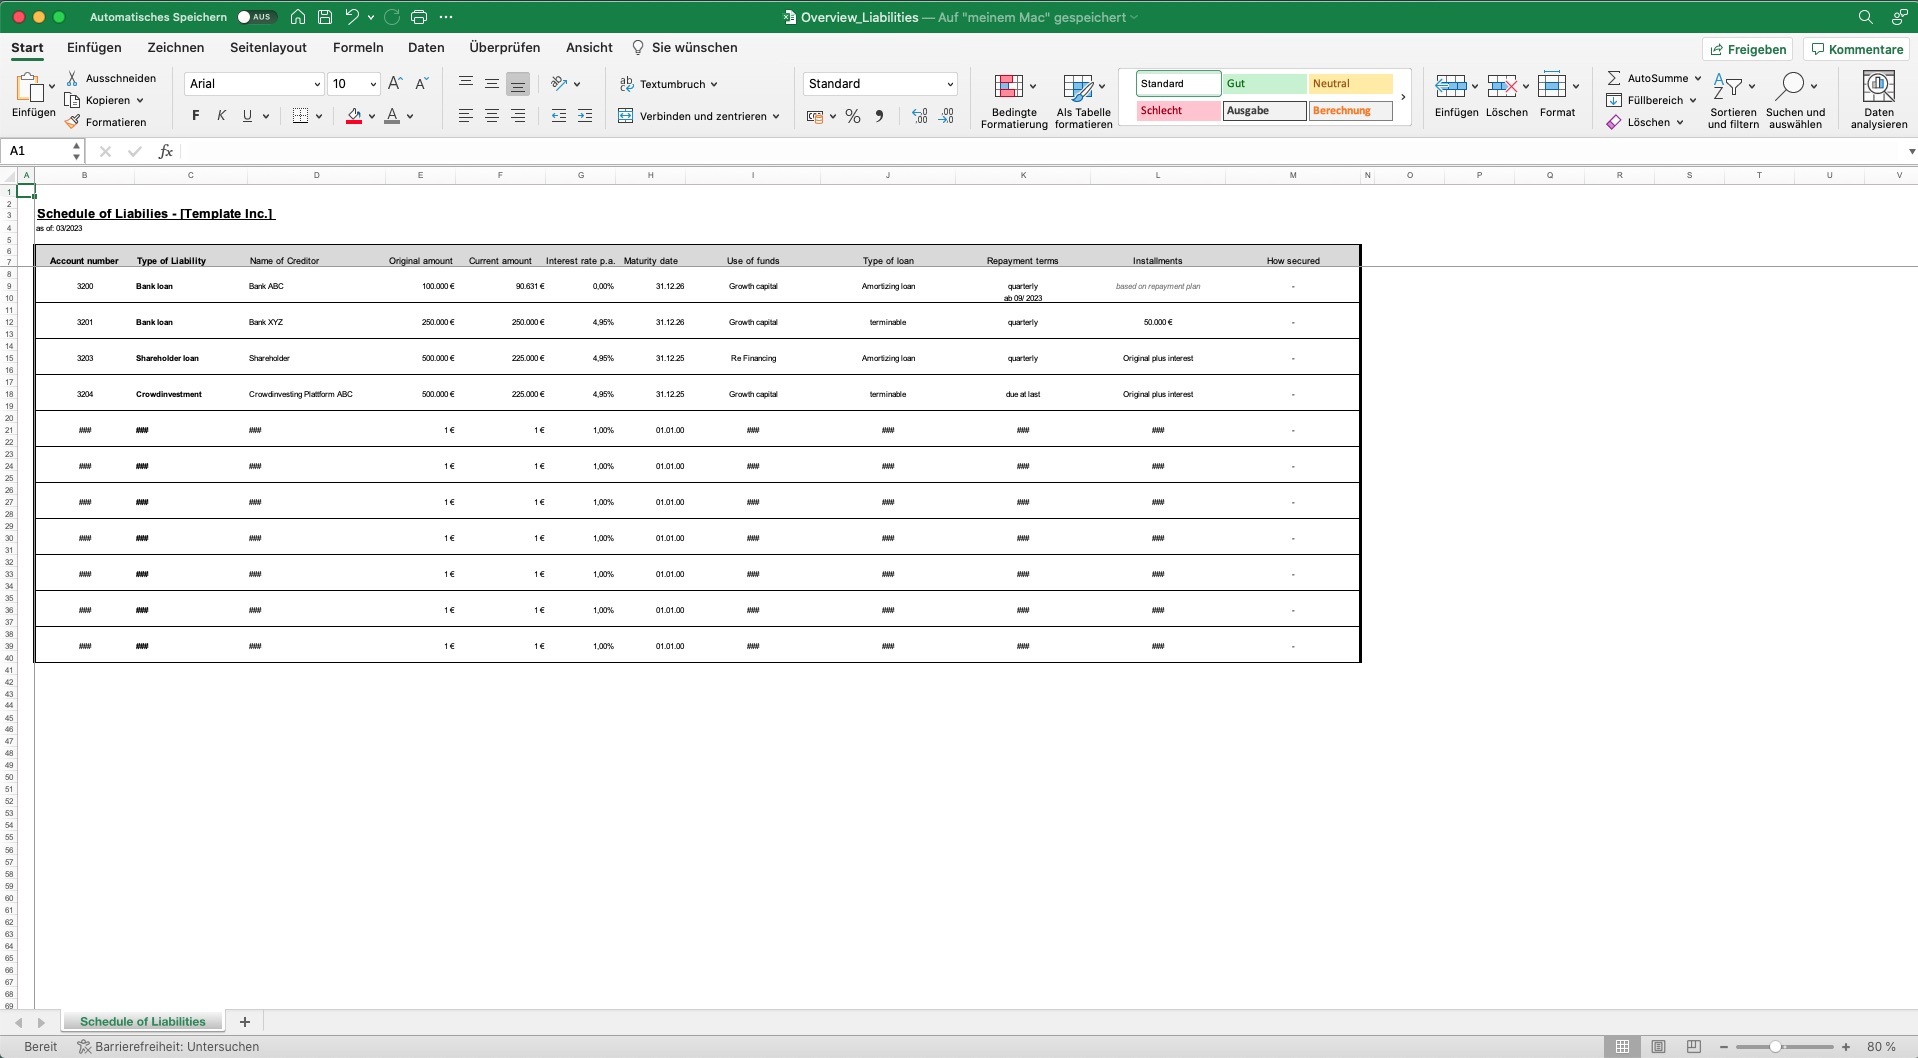Center text horizontally in cell

click(492, 116)
